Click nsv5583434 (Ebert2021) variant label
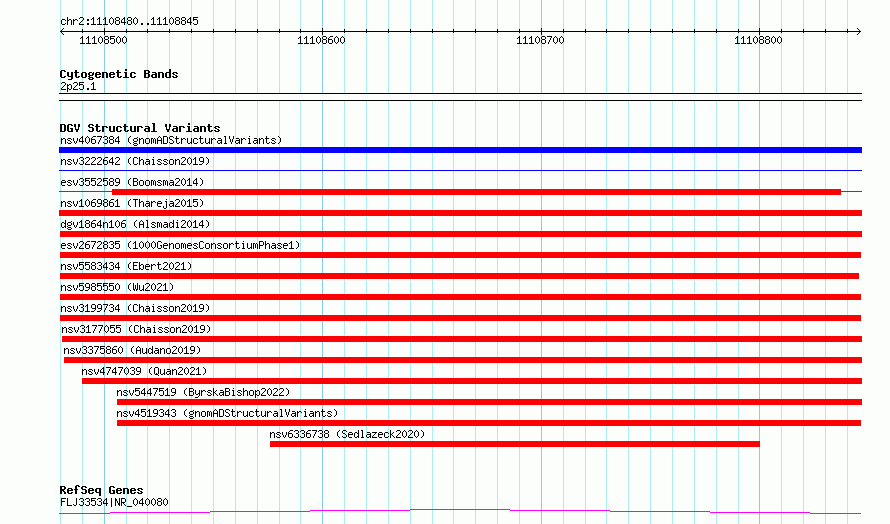Viewport: 890px width, 524px height. click(126, 266)
